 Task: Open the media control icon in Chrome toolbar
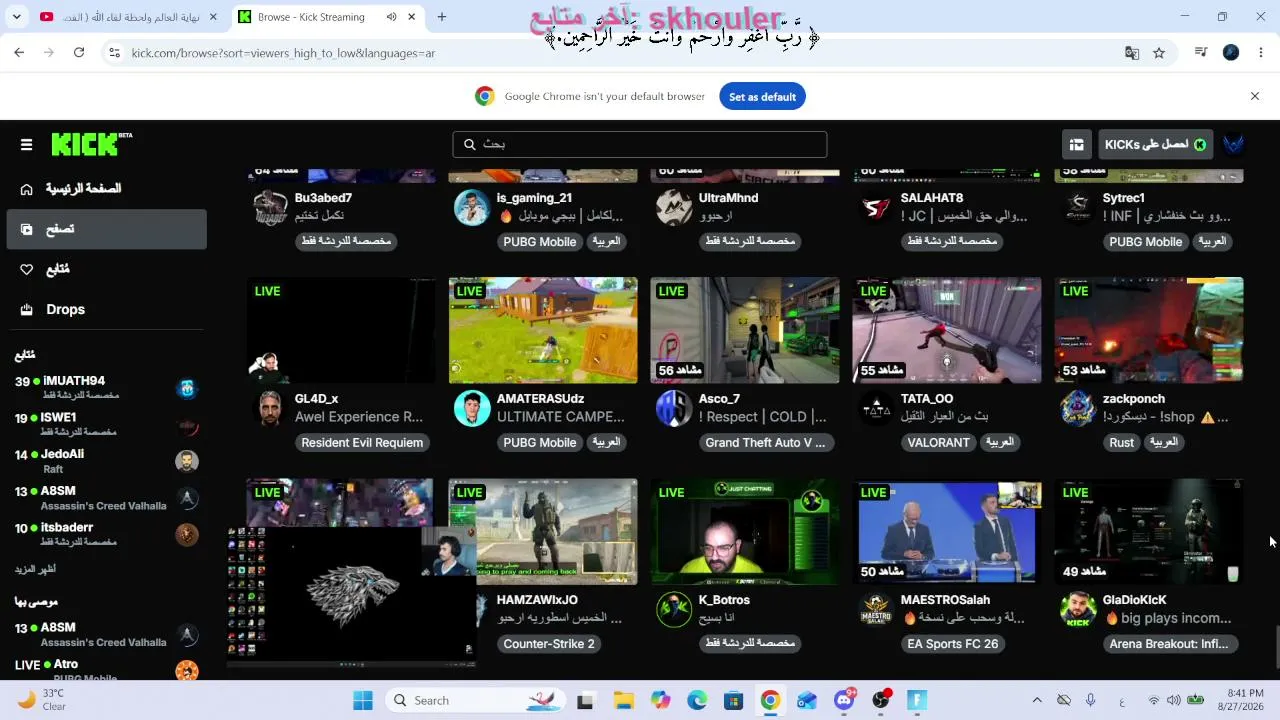click(x=1201, y=53)
